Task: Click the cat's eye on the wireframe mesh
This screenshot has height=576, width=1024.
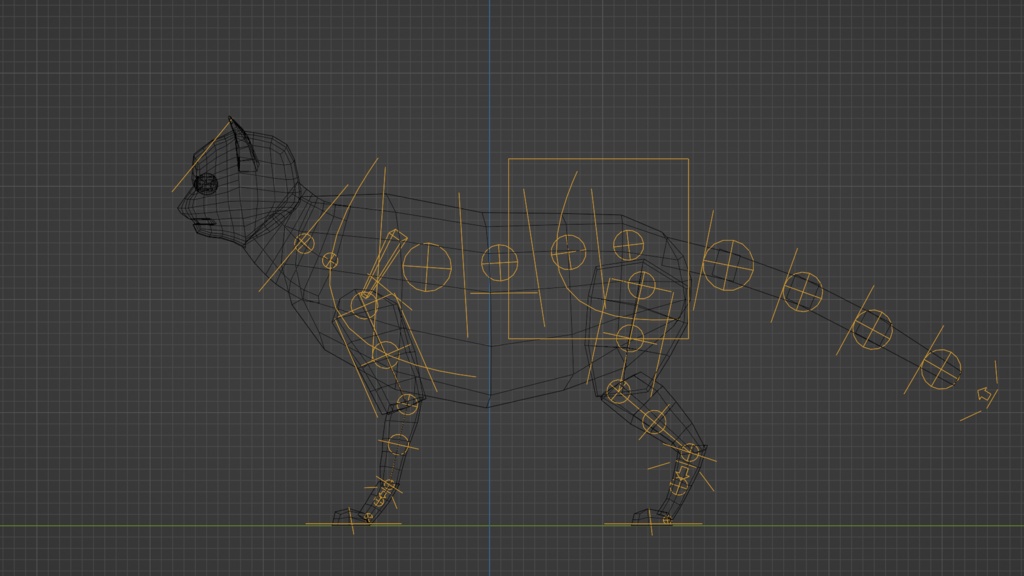Action: 207,182
